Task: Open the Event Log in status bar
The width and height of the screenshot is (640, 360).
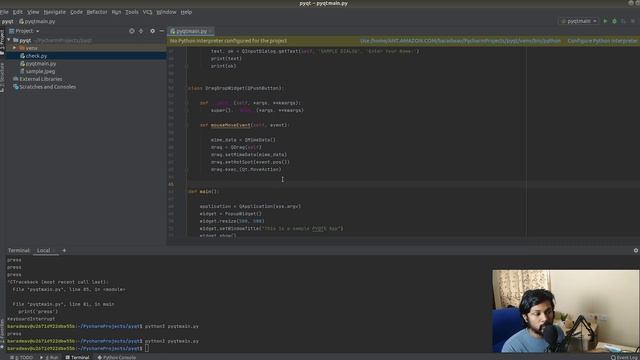Action: [x=625, y=357]
